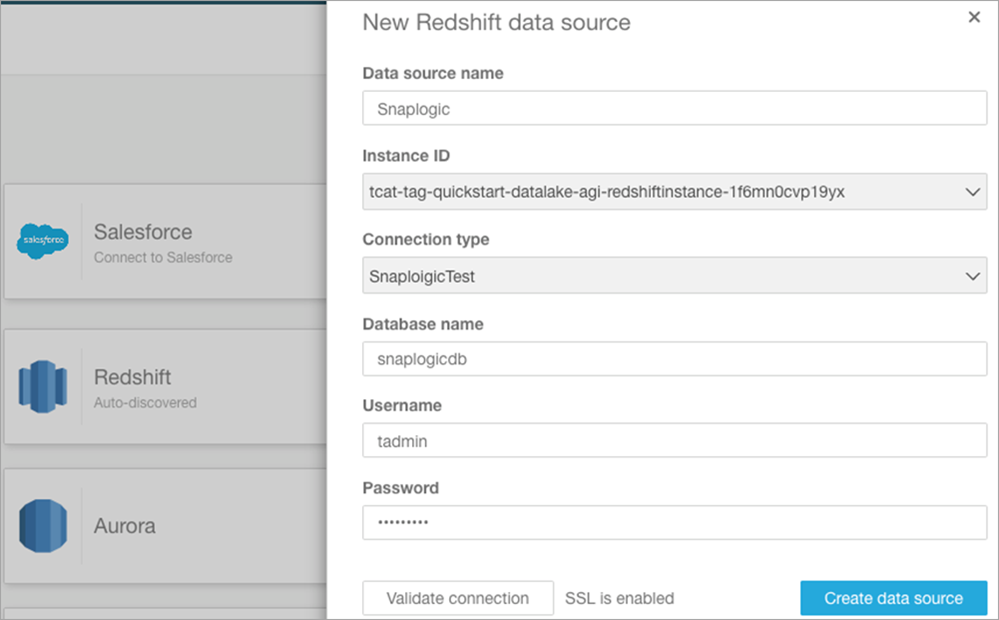Open the Instance ID dropdown
This screenshot has width=999, height=620.
point(674,192)
